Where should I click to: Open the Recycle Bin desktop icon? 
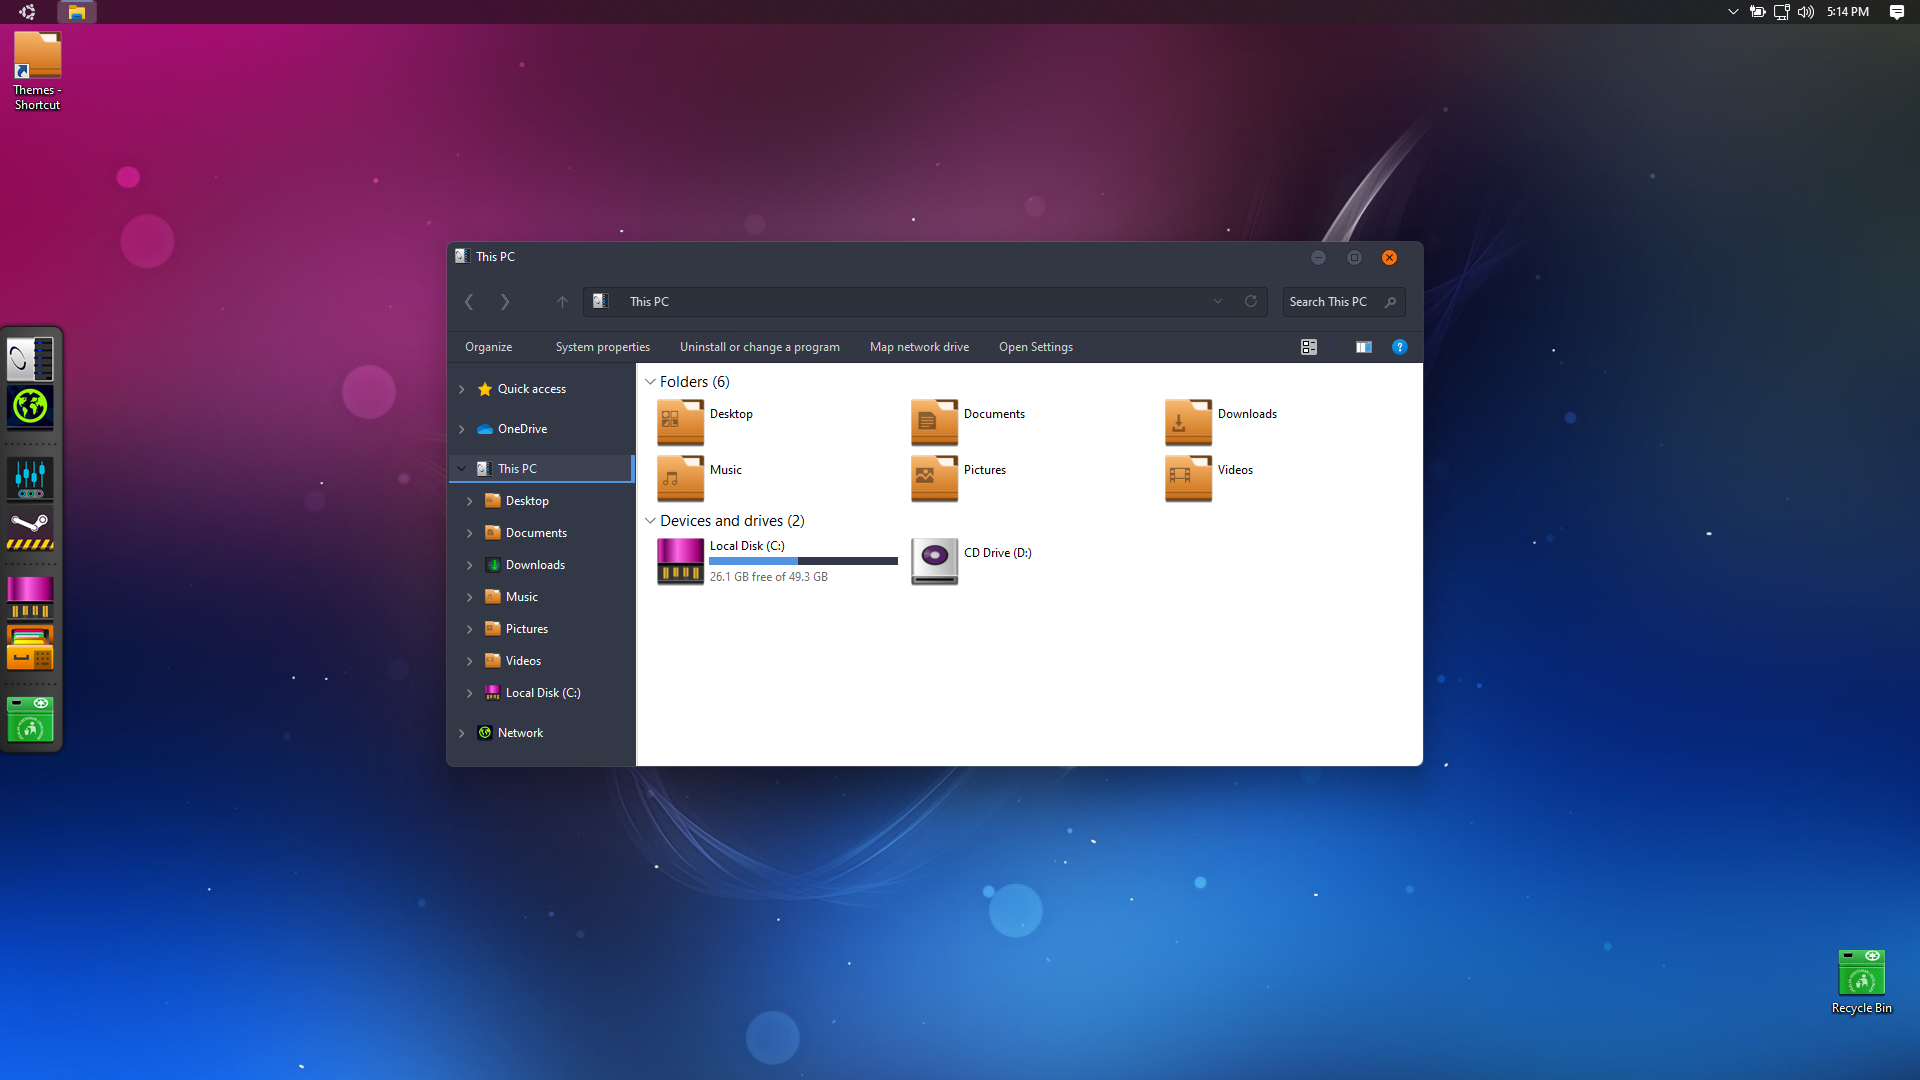tap(1861, 973)
